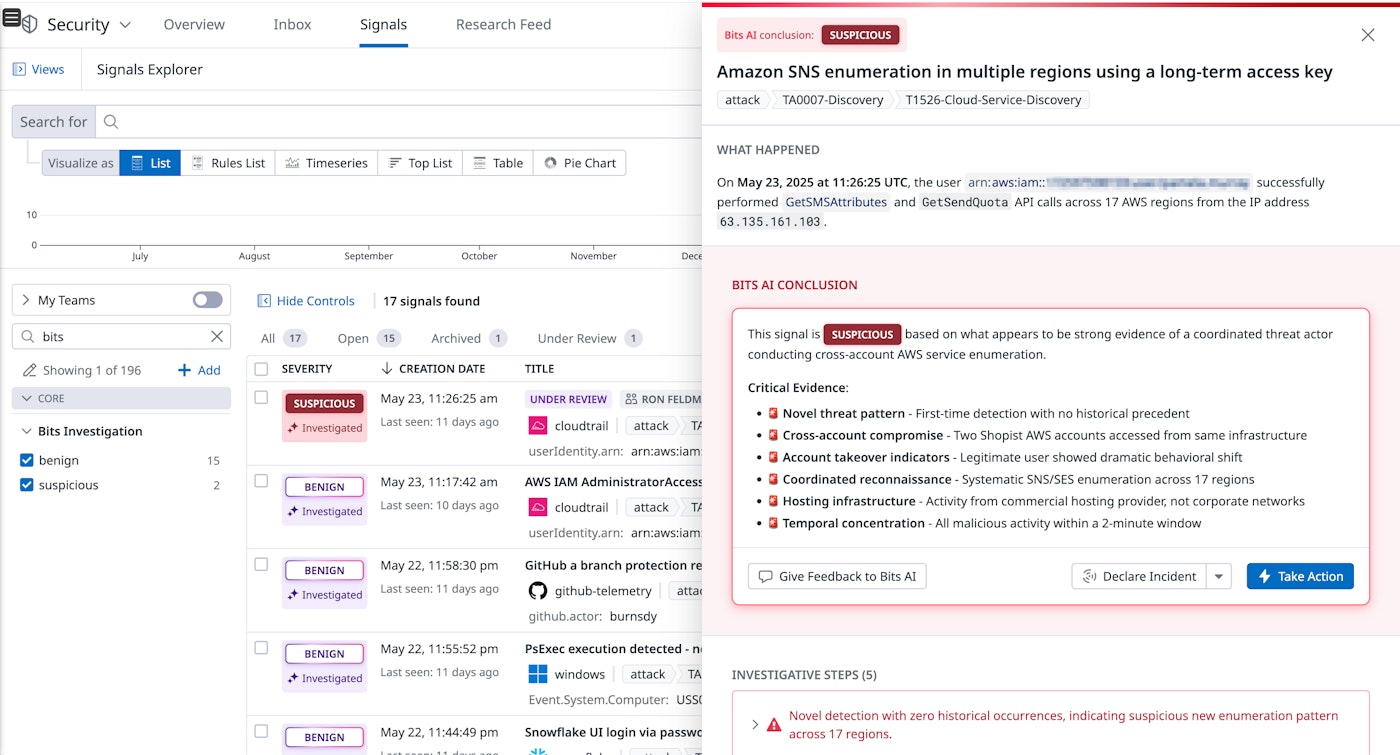Switch visualization to Top List
Image resolution: width=1400 pixels, height=755 pixels.
pyautogui.click(x=420, y=163)
